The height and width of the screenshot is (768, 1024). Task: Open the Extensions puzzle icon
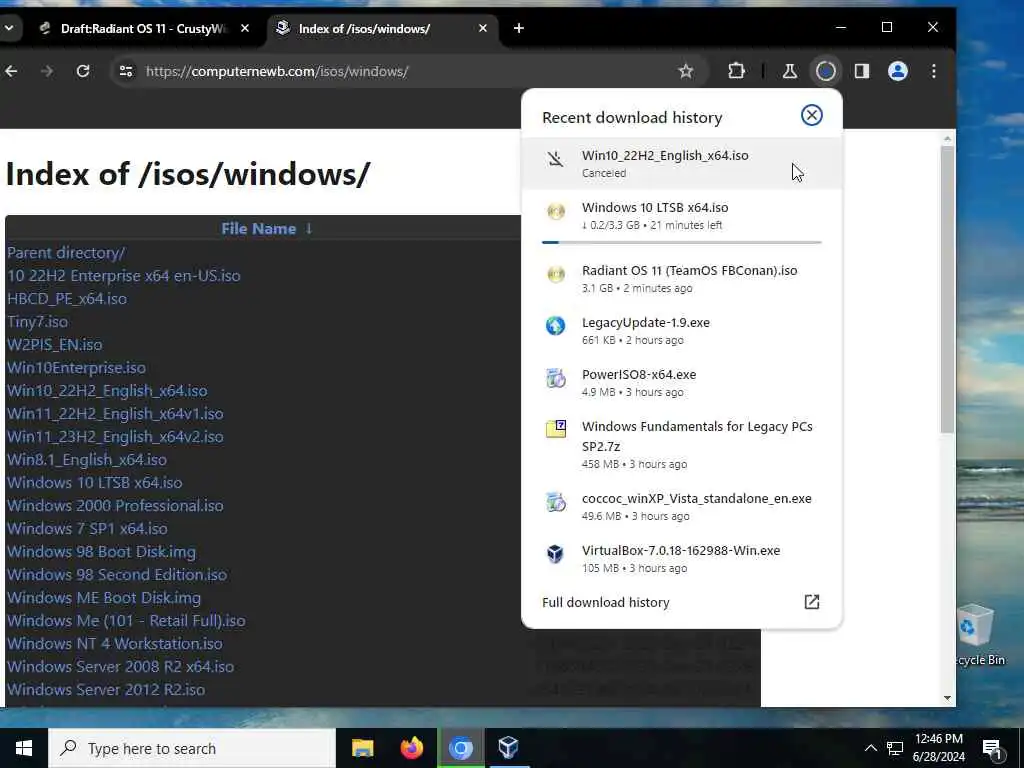coord(737,71)
